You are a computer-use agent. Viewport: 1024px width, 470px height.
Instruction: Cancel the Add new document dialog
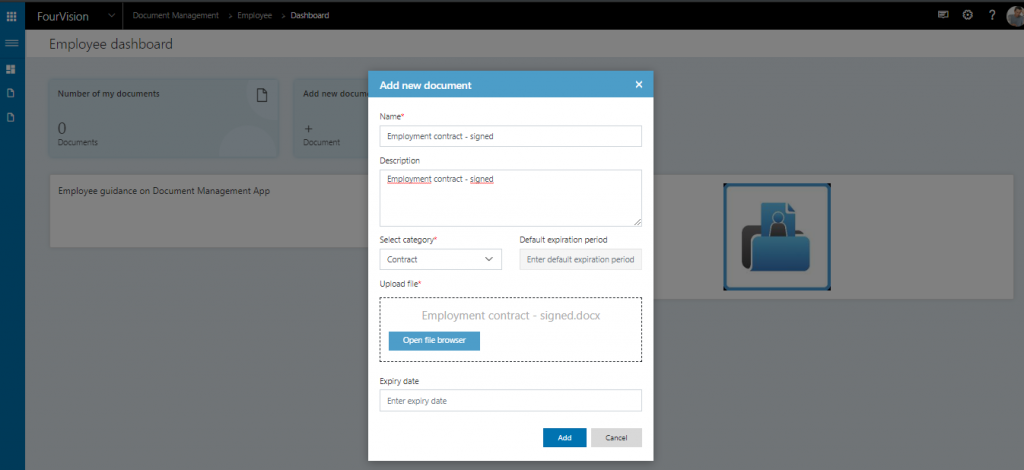tap(616, 437)
